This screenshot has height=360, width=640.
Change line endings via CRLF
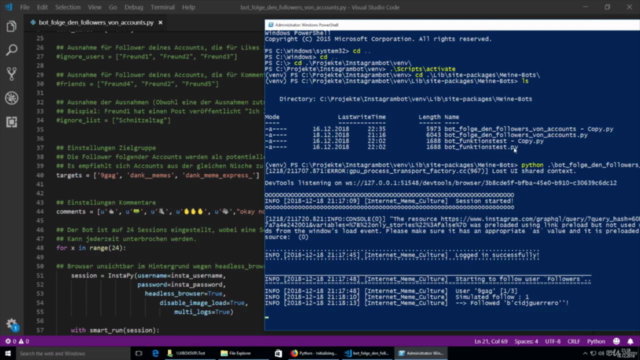pyautogui.click(x=573, y=341)
